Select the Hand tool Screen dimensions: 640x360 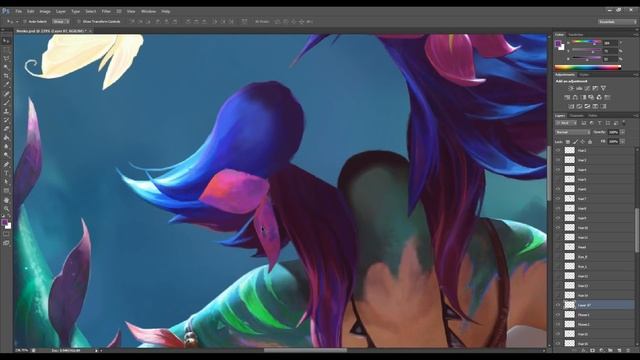coord(6,200)
